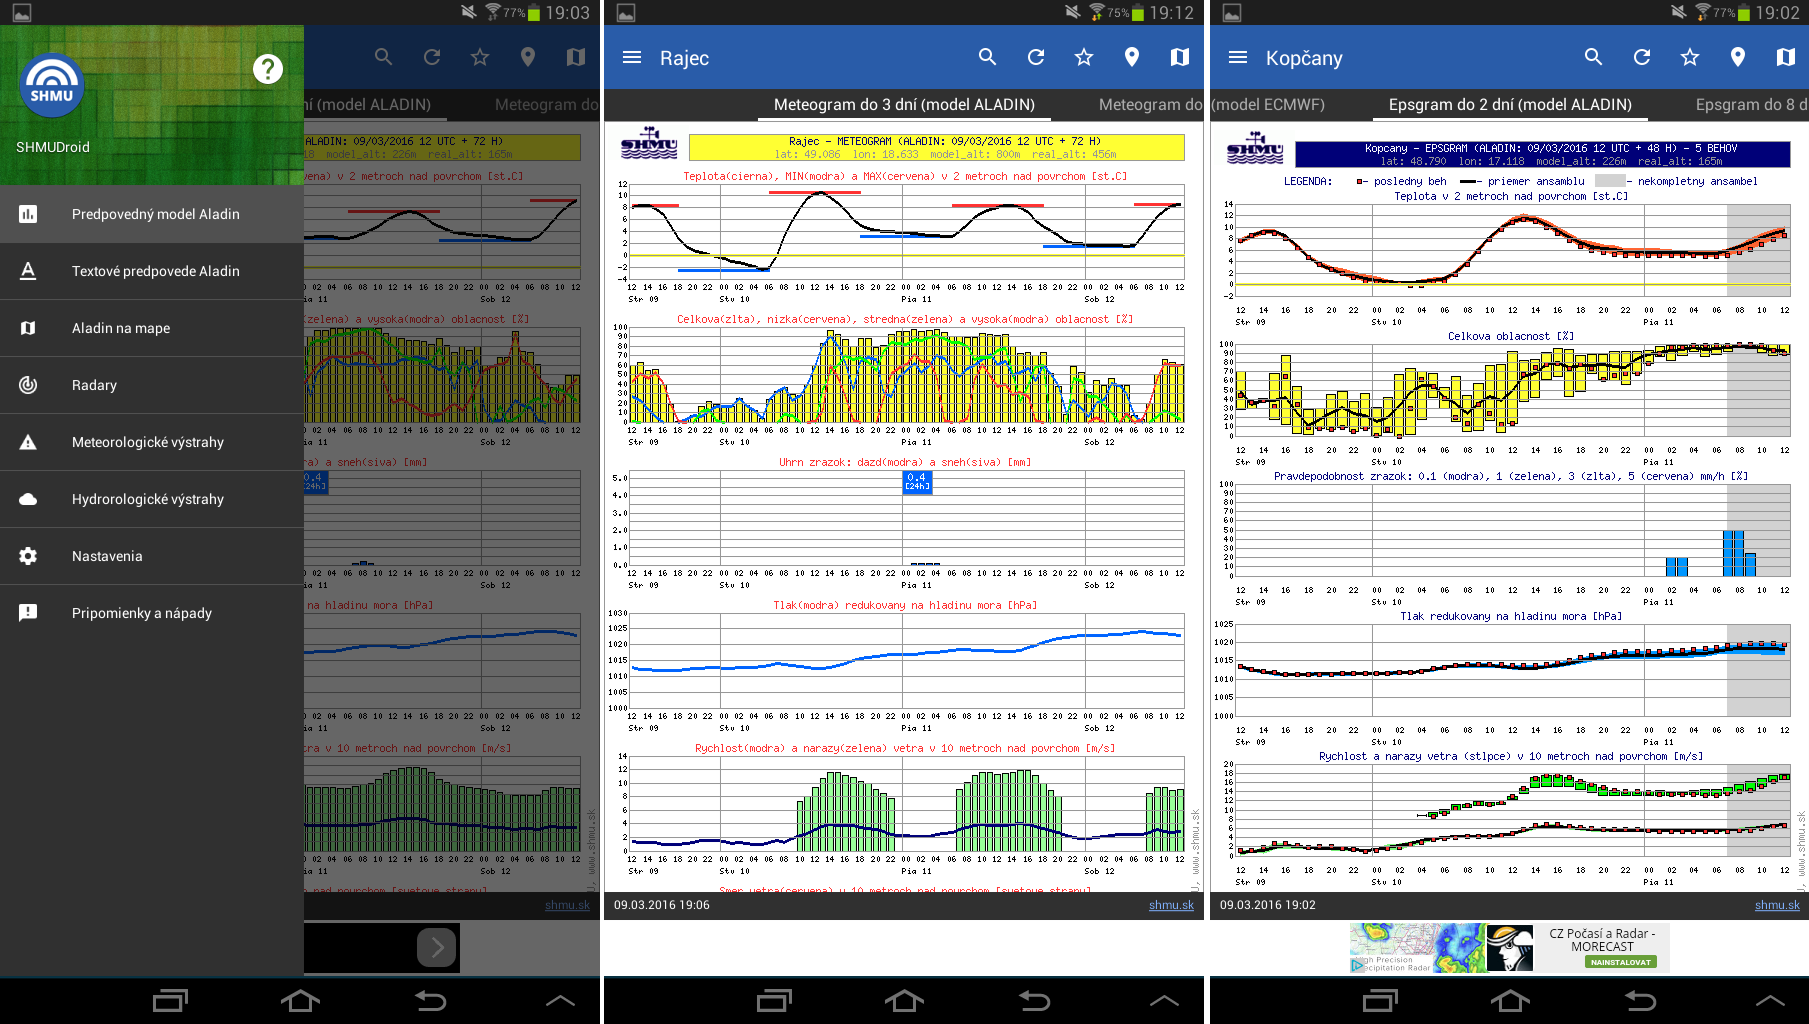Follow the shmu.sk link under Rajec
Viewport: 1809px width, 1024px height.
pyautogui.click(x=1171, y=905)
